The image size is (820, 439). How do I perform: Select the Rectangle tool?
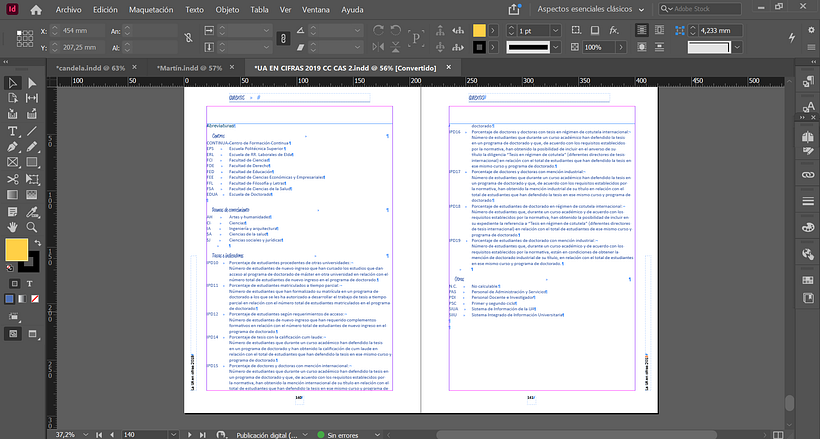pyautogui.click(x=32, y=163)
